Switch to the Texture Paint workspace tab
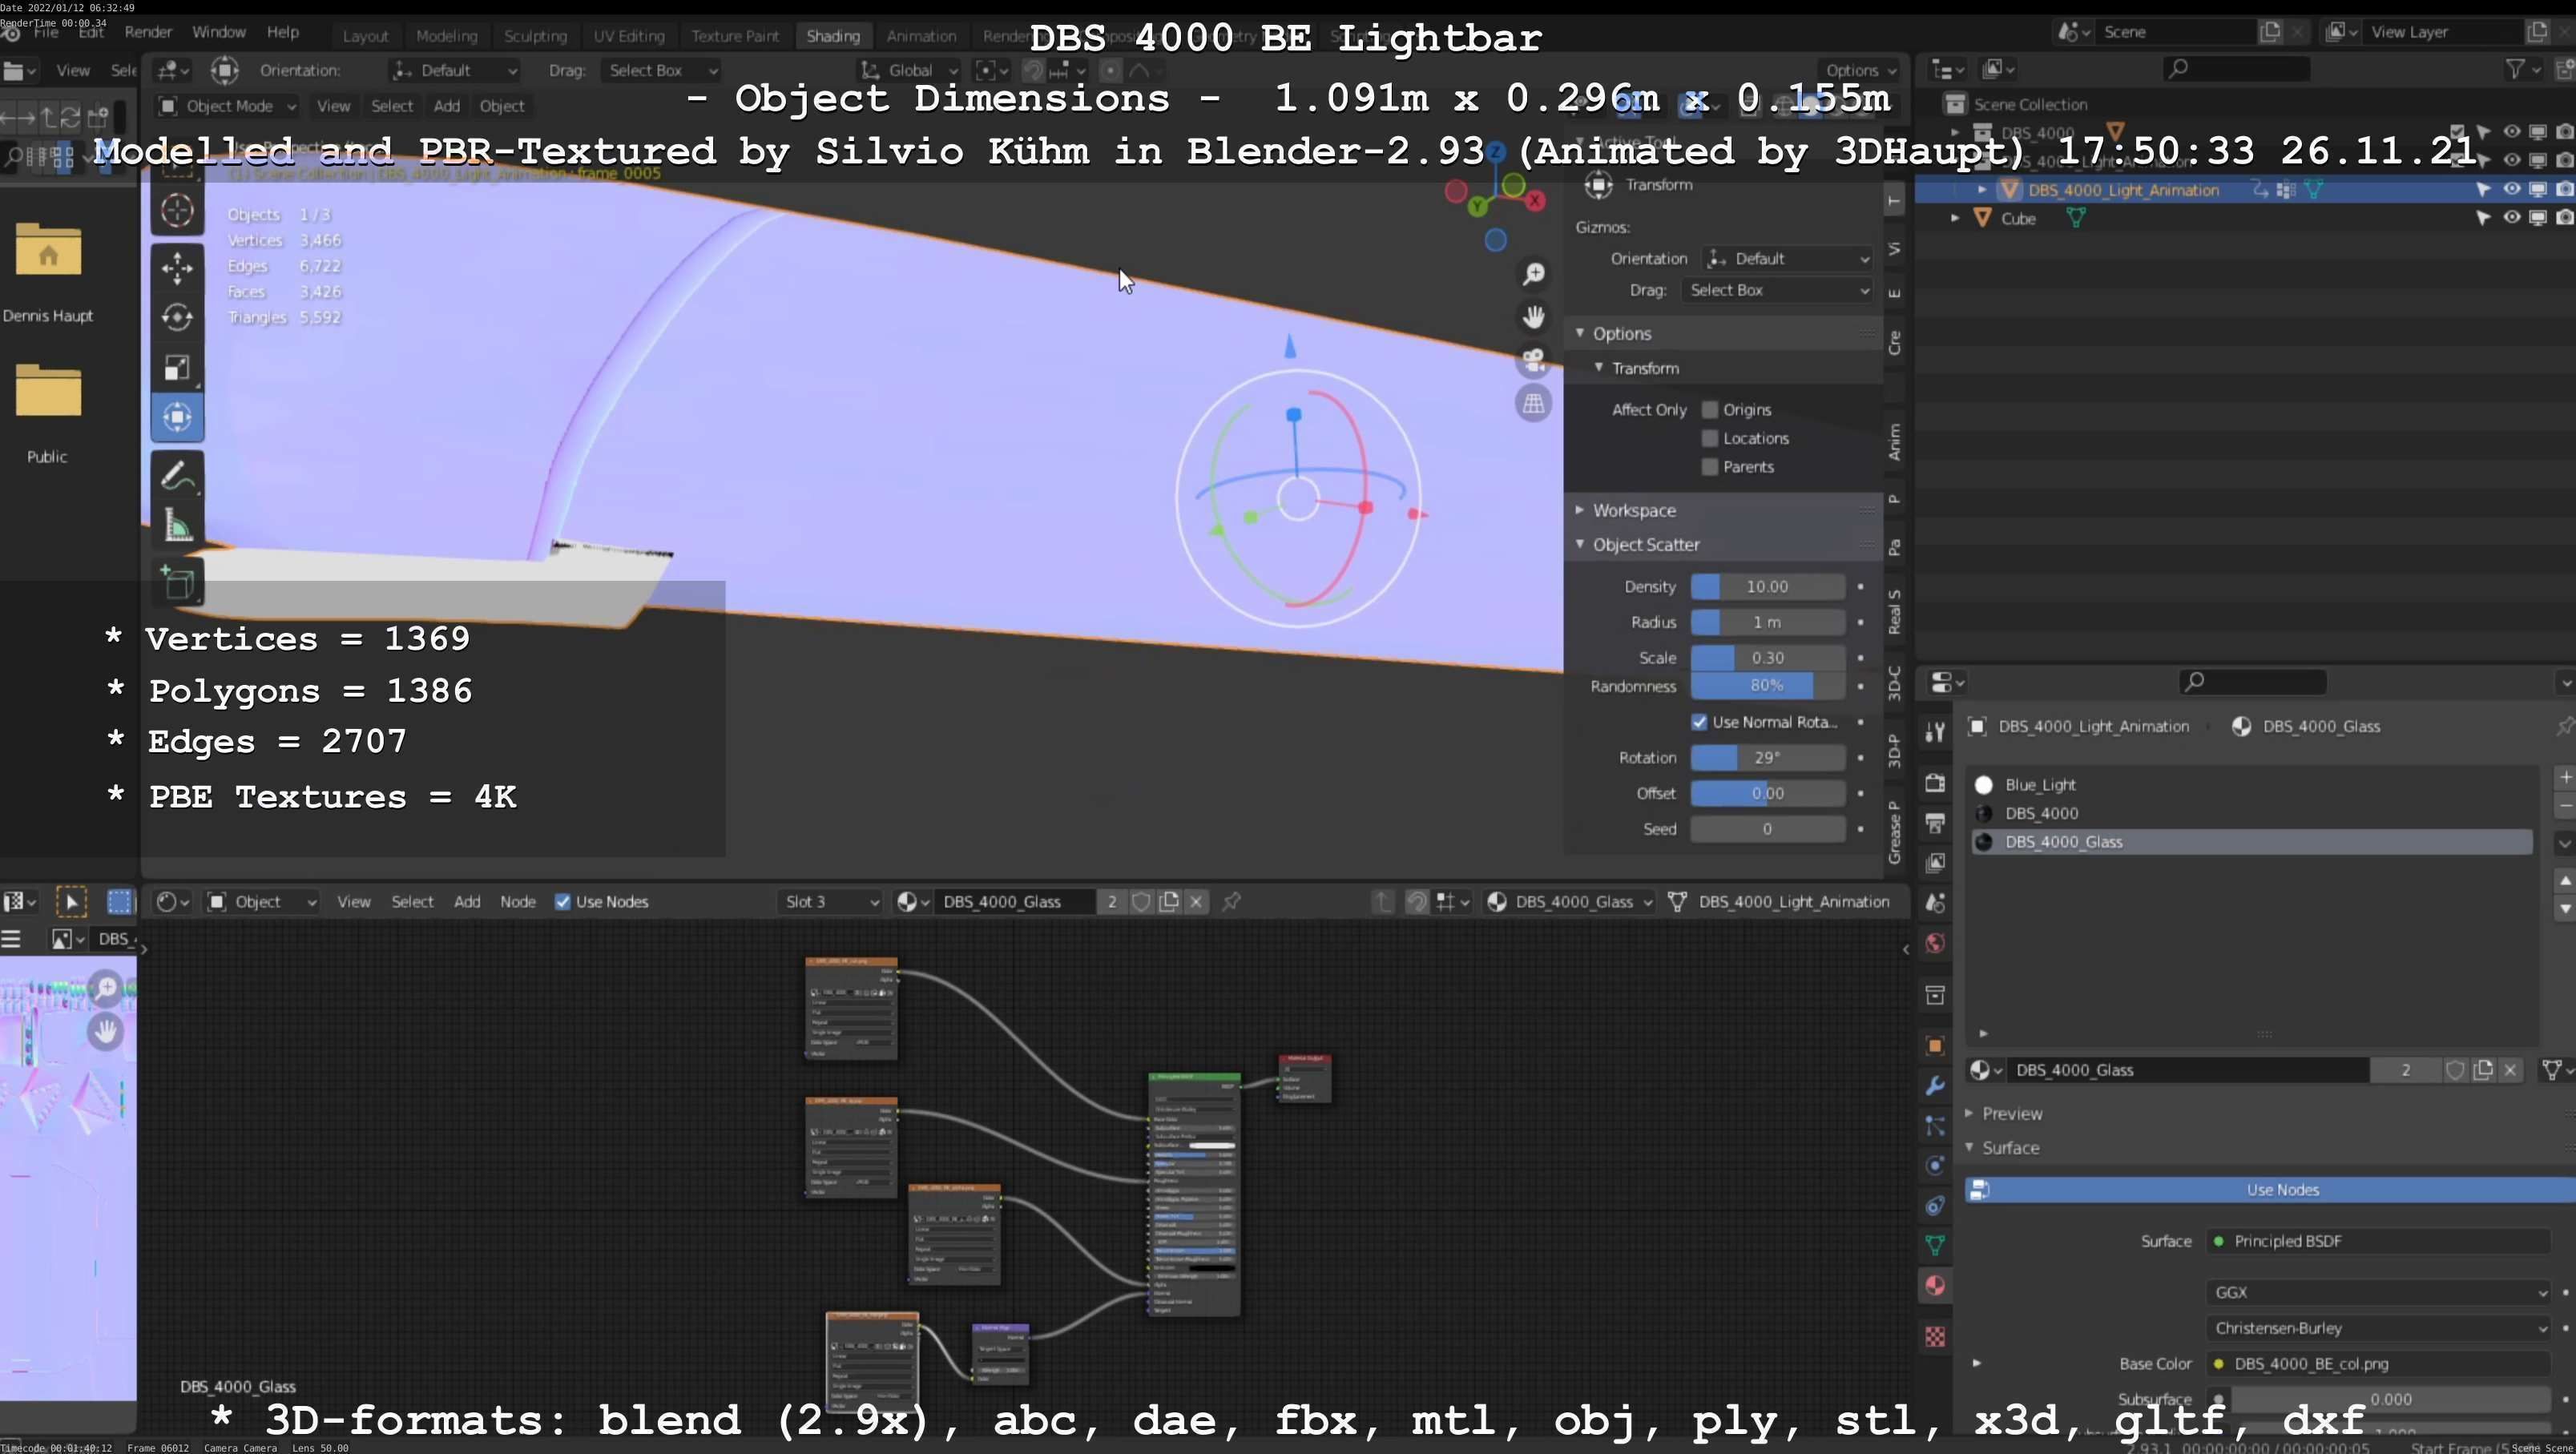This screenshot has width=2576, height=1454. pyautogui.click(x=735, y=36)
